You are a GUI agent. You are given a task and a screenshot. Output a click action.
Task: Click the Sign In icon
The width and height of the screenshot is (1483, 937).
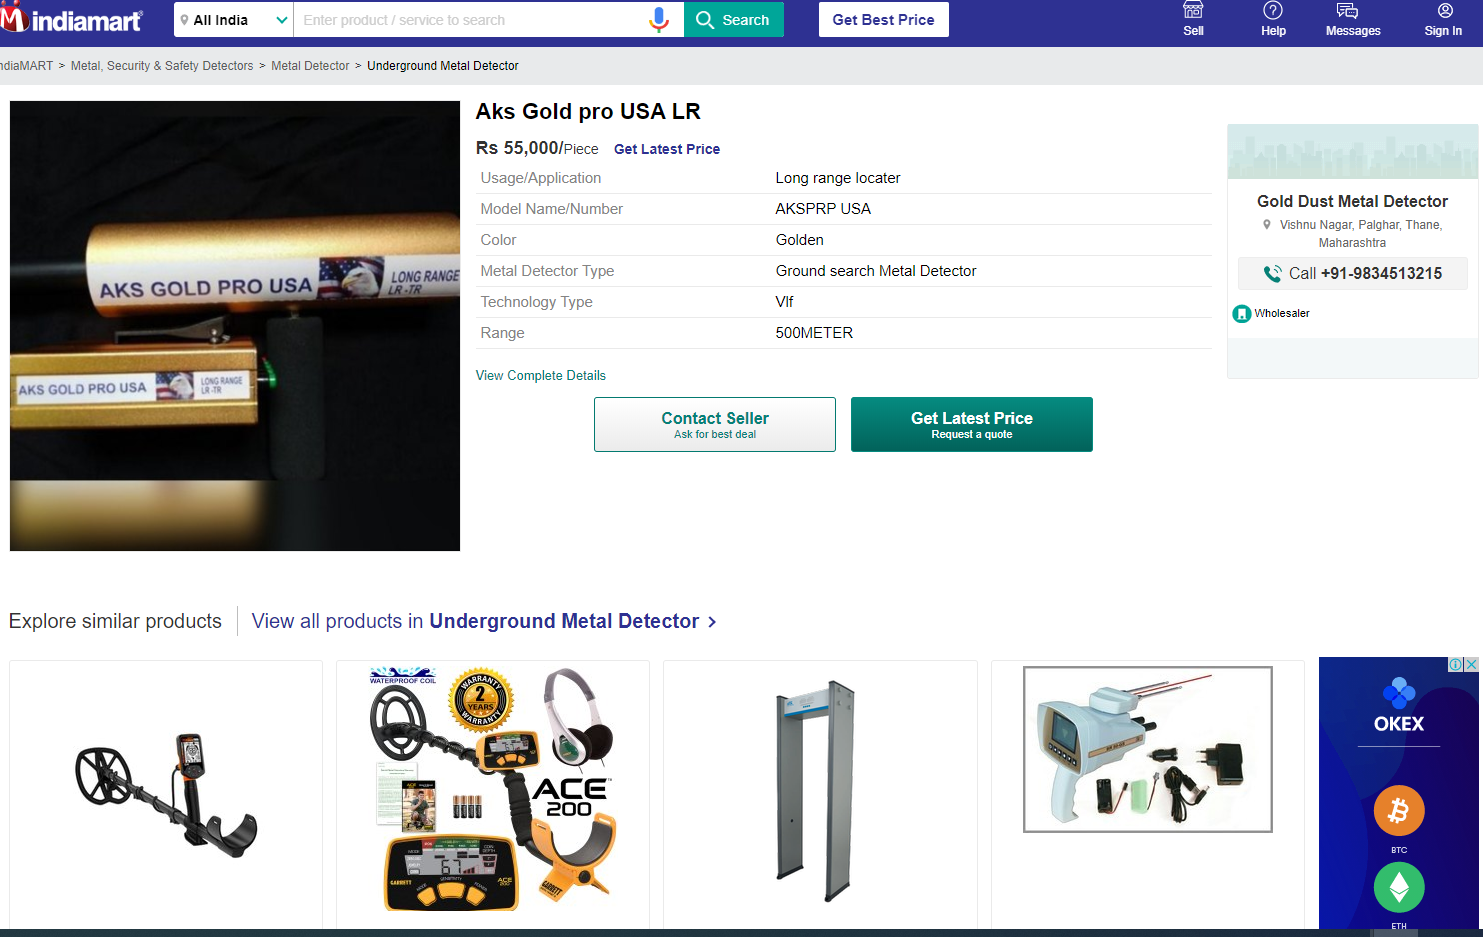tap(1443, 19)
